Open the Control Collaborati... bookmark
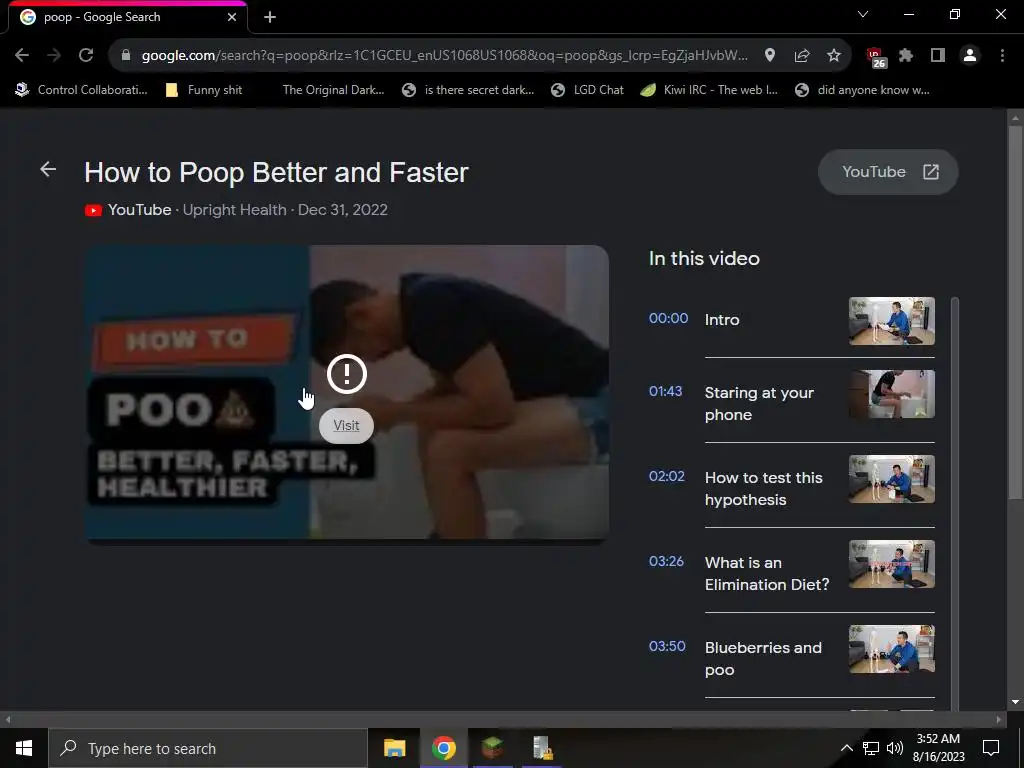 tap(82, 90)
